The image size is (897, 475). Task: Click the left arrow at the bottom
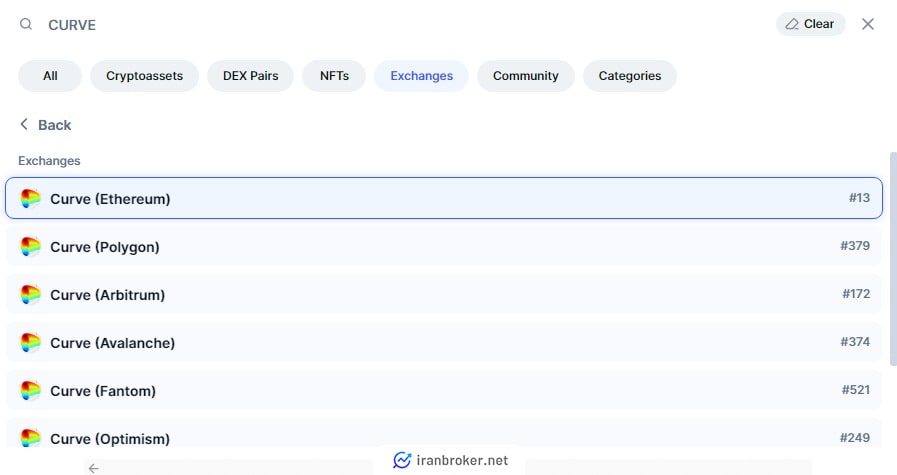pyautogui.click(x=94, y=468)
